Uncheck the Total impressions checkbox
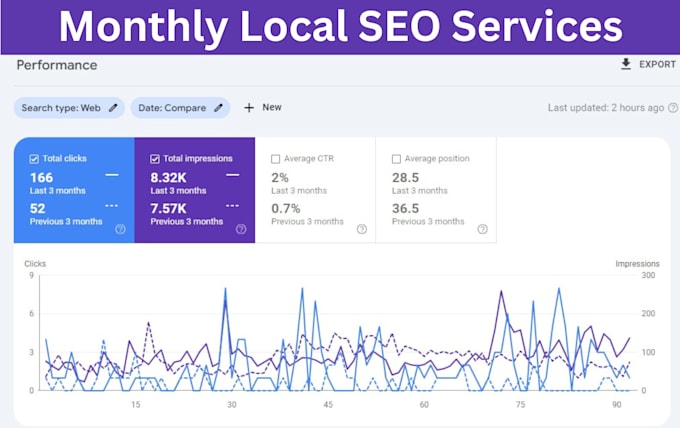680x428 pixels. click(155, 159)
